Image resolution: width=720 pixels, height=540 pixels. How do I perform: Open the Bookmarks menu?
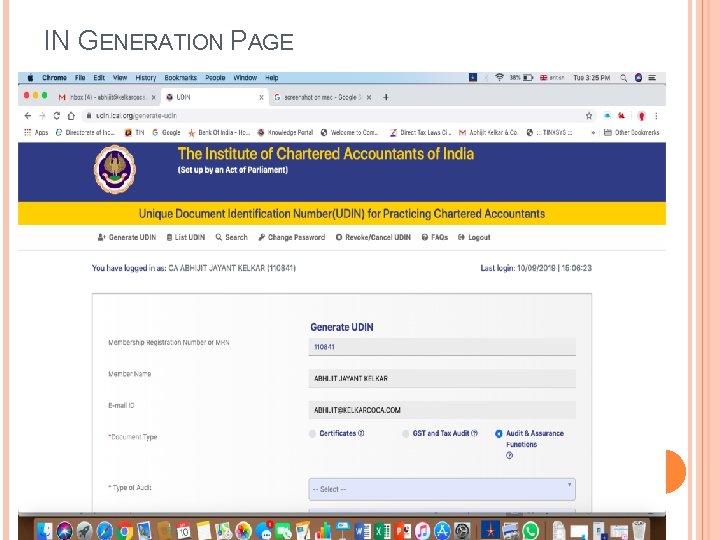[x=180, y=78]
